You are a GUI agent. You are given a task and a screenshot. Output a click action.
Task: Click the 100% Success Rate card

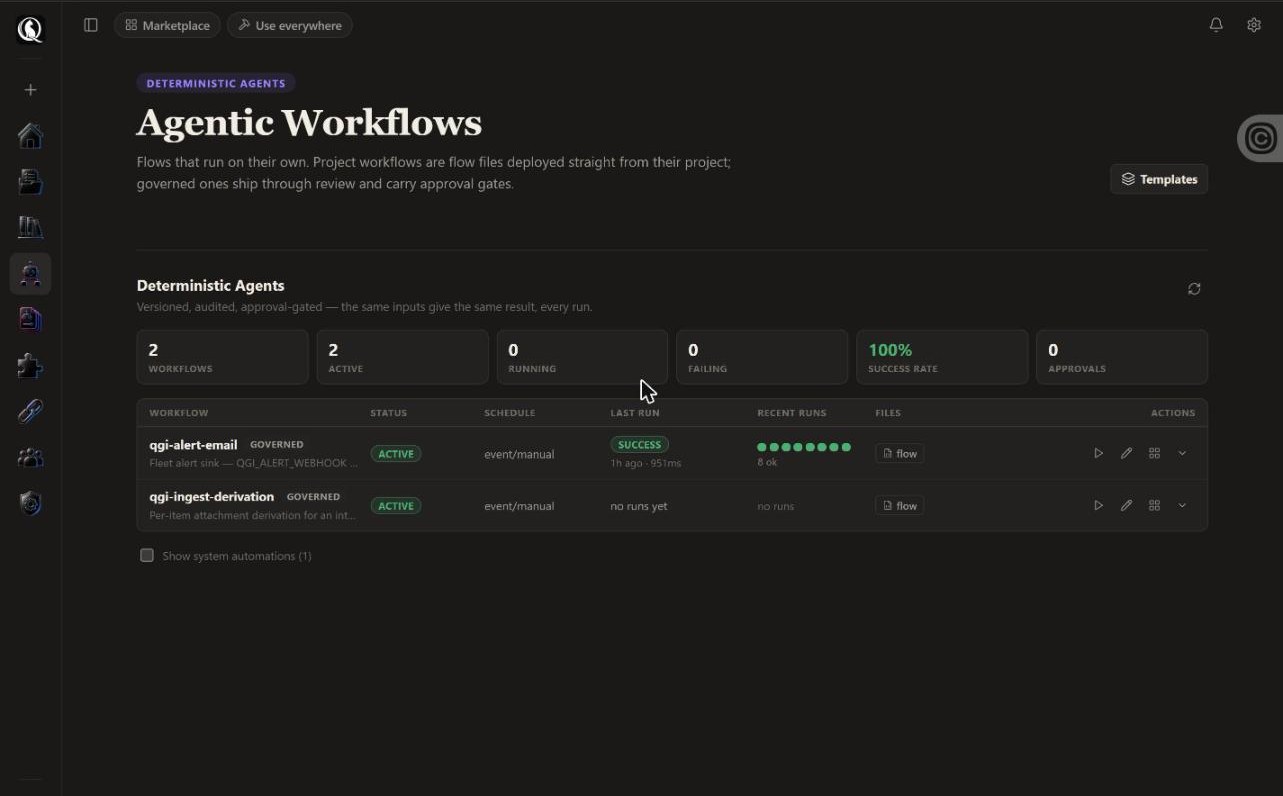coord(942,357)
